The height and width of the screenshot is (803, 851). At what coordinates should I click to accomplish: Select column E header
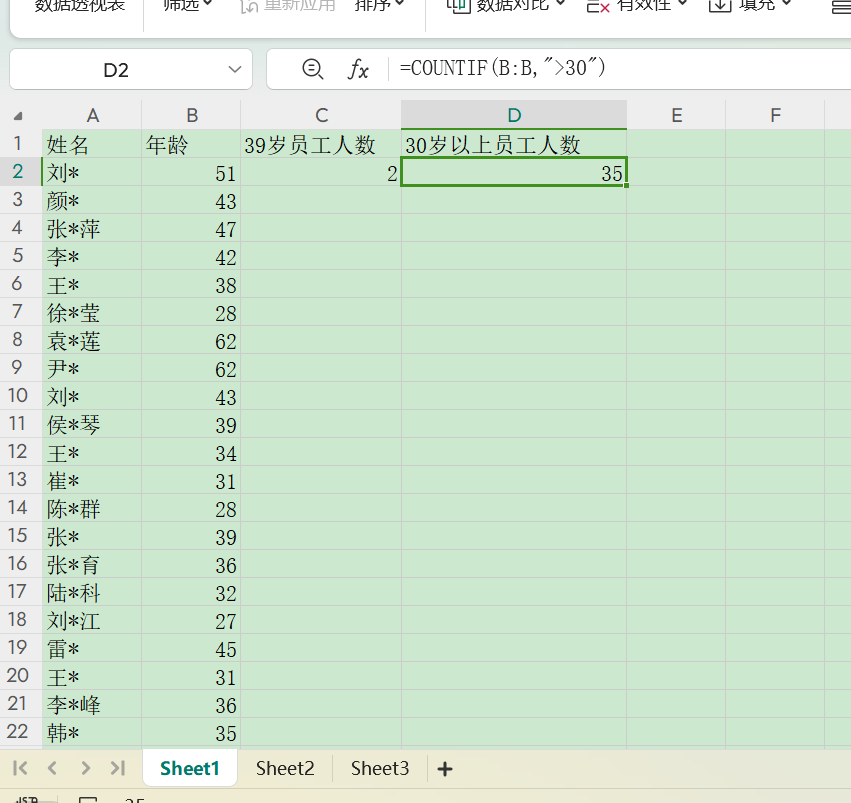[676, 115]
